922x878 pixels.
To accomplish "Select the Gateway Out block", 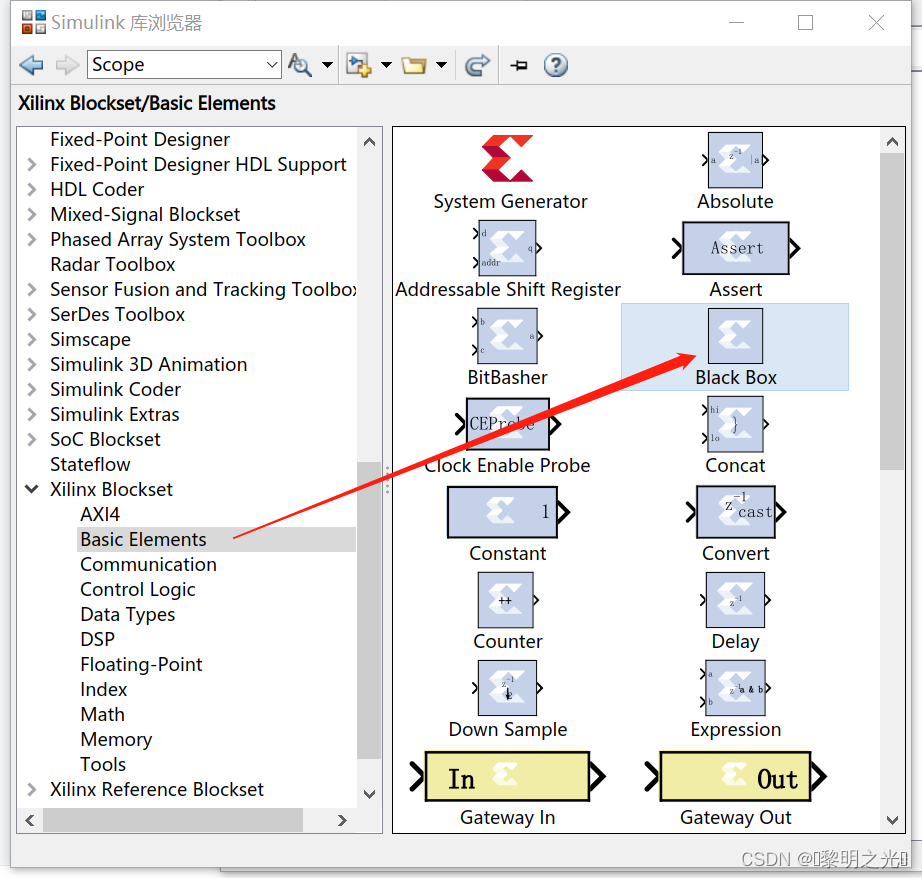I will [x=736, y=776].
